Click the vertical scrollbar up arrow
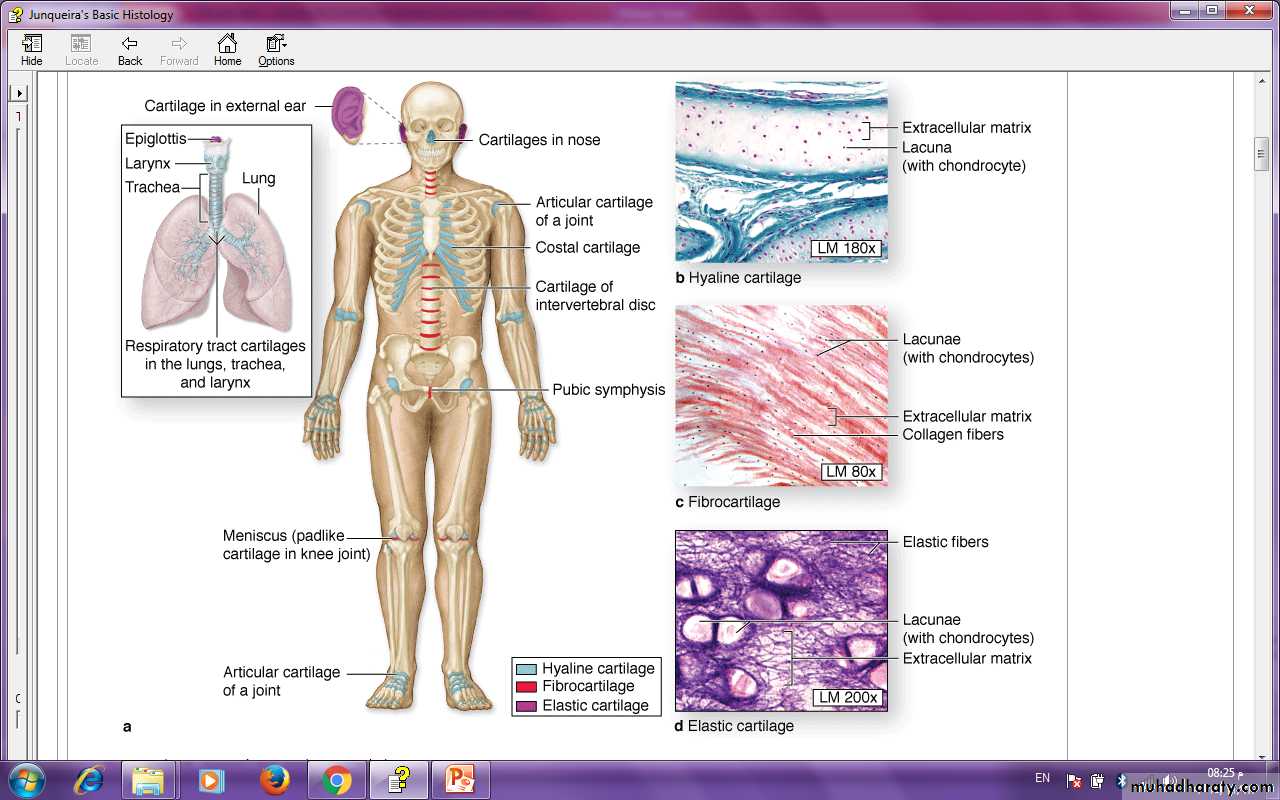Viewport: 1280px width, 800px height. click(x=1261, y=81)
